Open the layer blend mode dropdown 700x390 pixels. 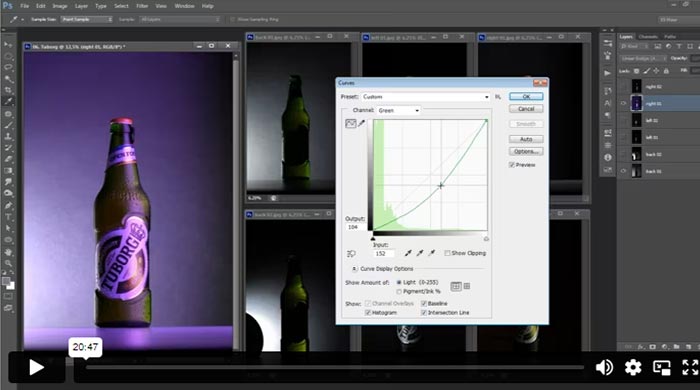643,58
